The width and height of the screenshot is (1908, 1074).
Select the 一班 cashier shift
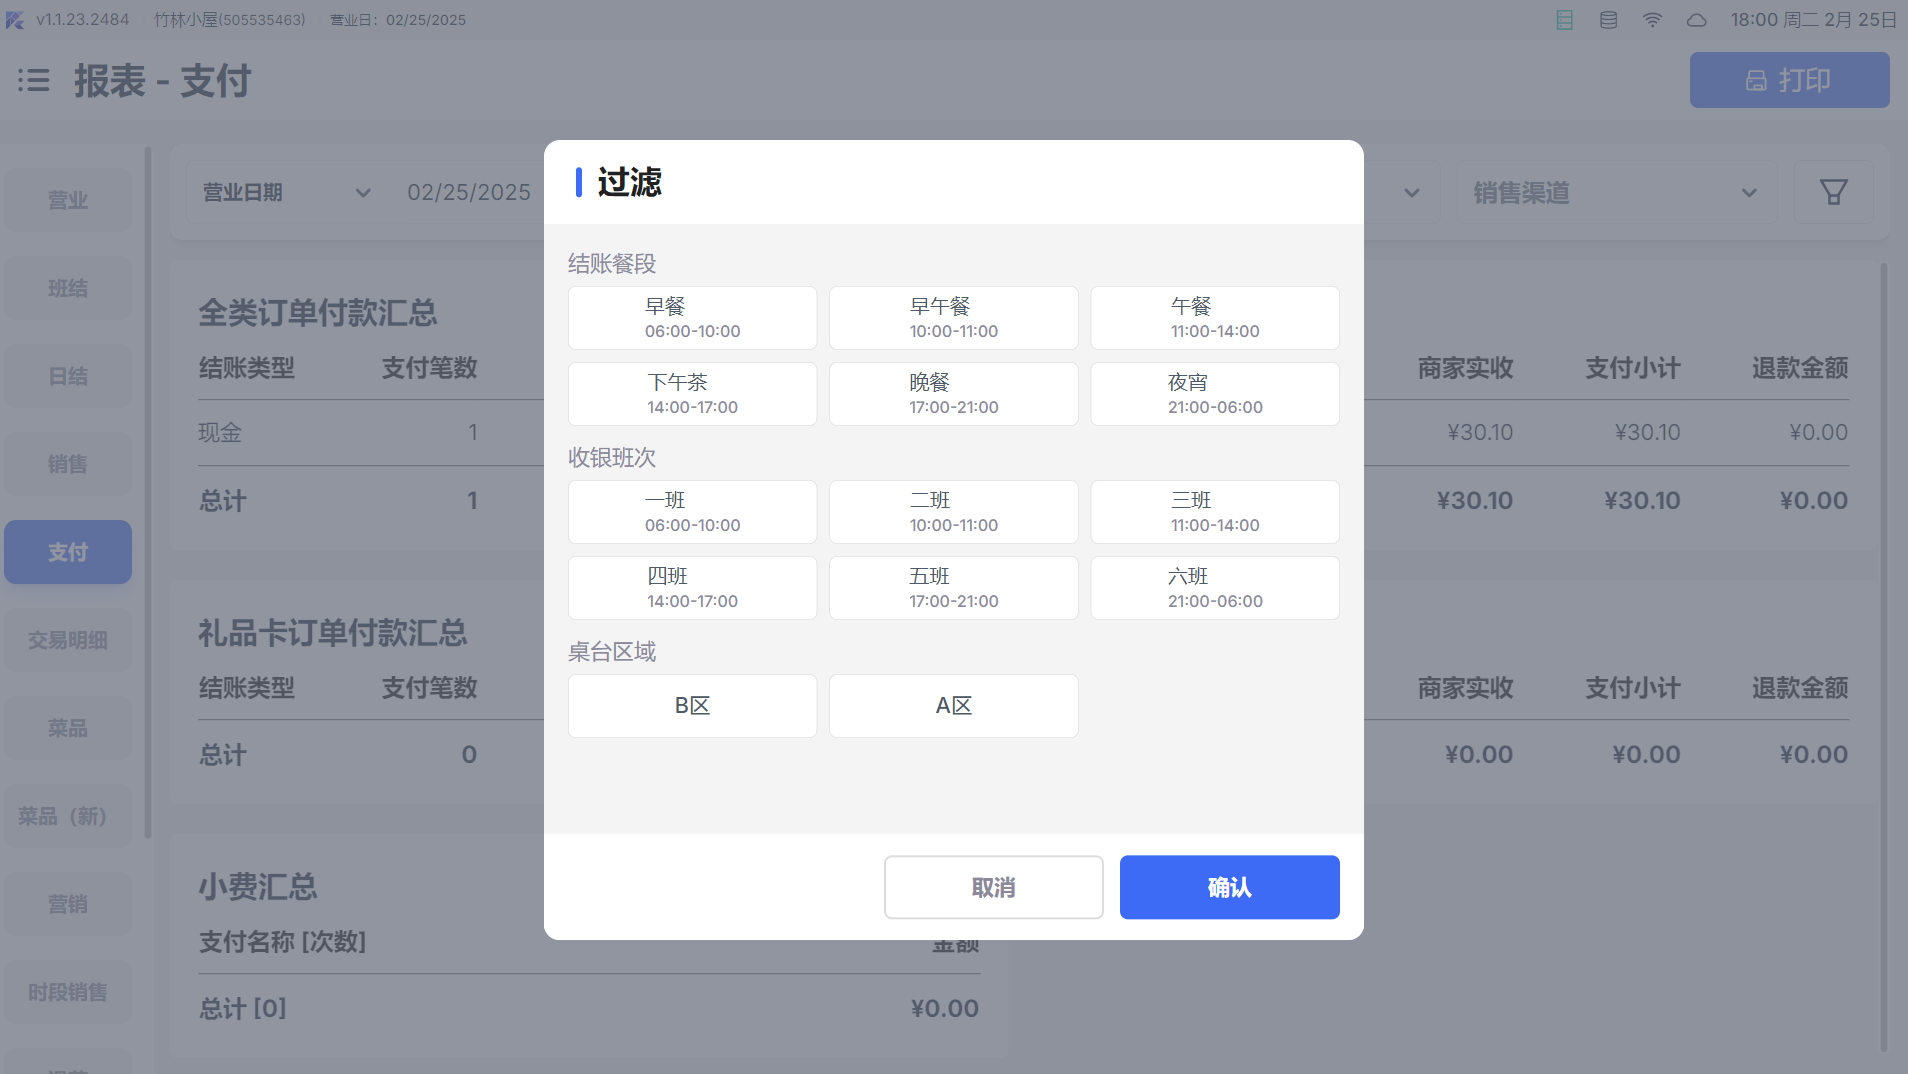[692, 512]
